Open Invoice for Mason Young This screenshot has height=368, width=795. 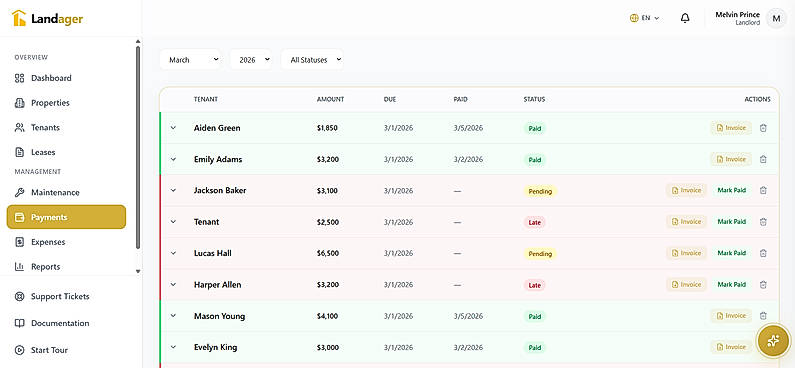click(731, 316)
